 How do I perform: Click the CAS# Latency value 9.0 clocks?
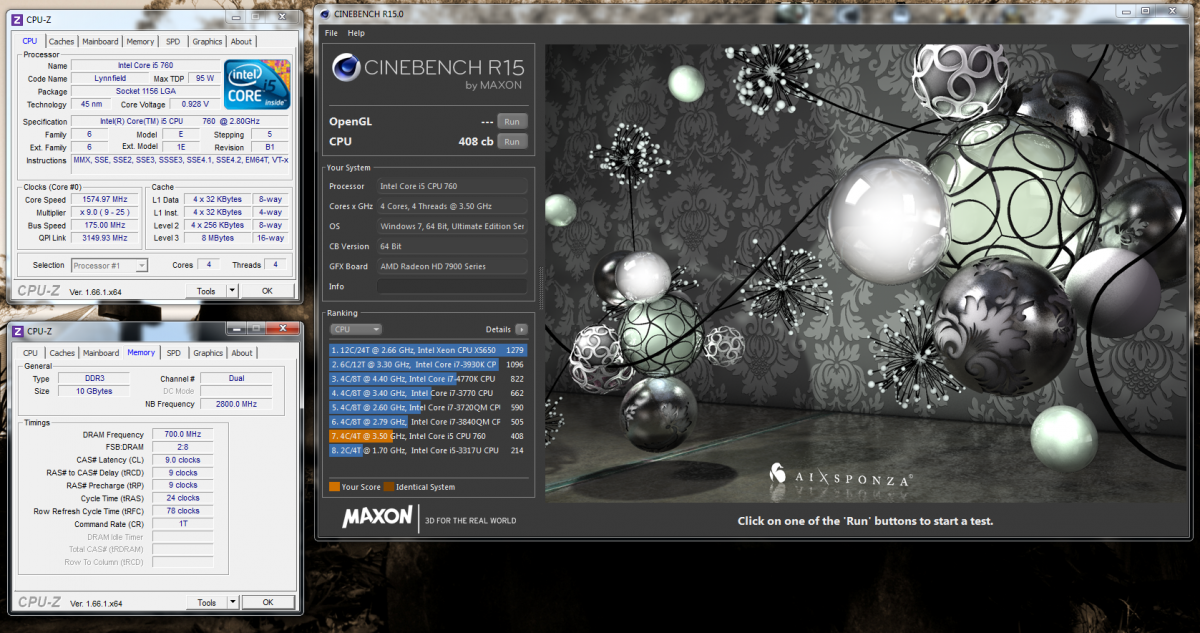182,460
